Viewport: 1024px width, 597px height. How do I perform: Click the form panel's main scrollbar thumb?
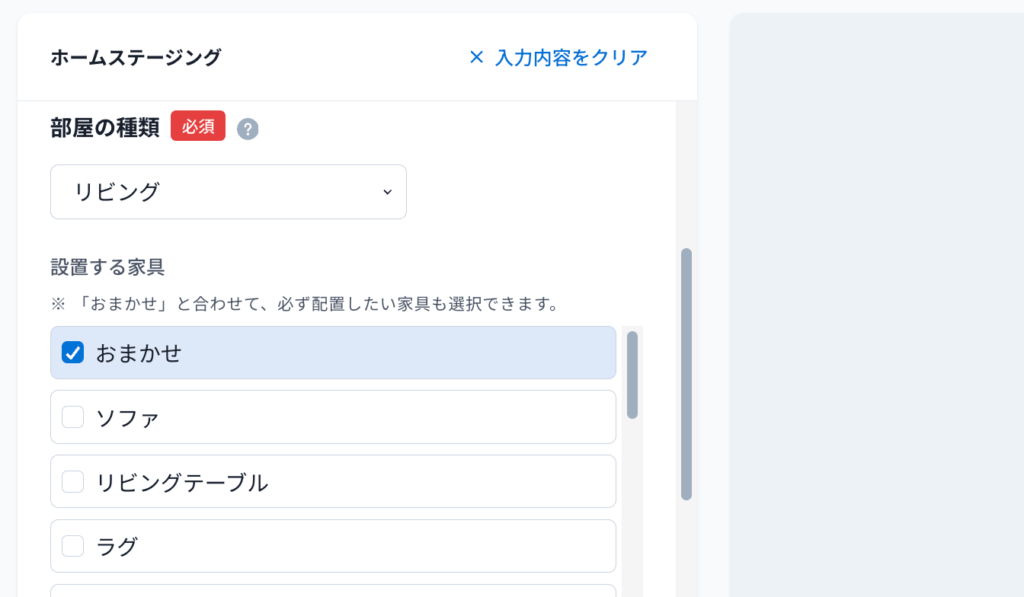[x=686, y=374]
